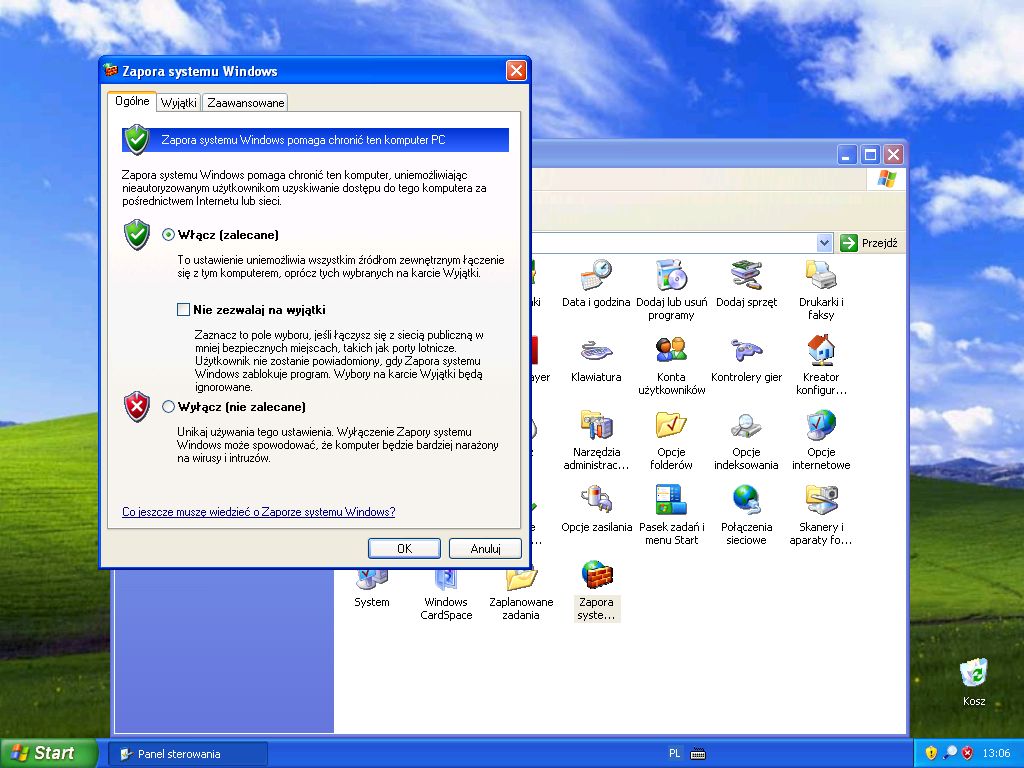This screenshot has height=768, width=1024.
Task: Select Włącz (zalecane) radio button
Action: point(168,234)
